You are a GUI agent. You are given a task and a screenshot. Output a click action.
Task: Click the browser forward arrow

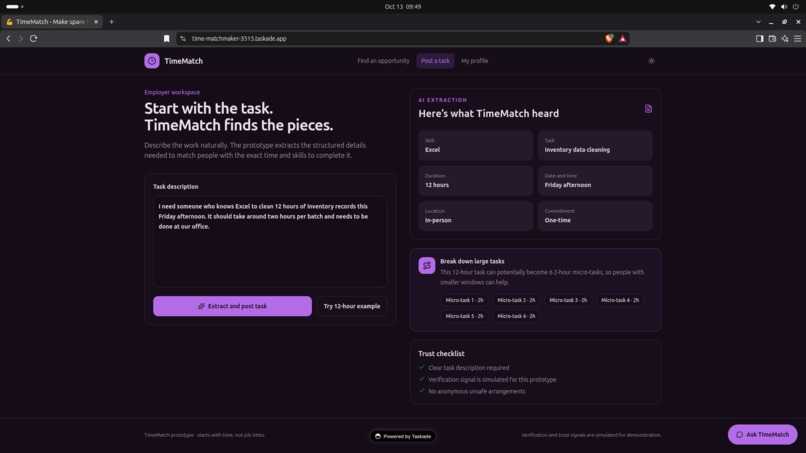pyautogui.click(x=21, y=39)
